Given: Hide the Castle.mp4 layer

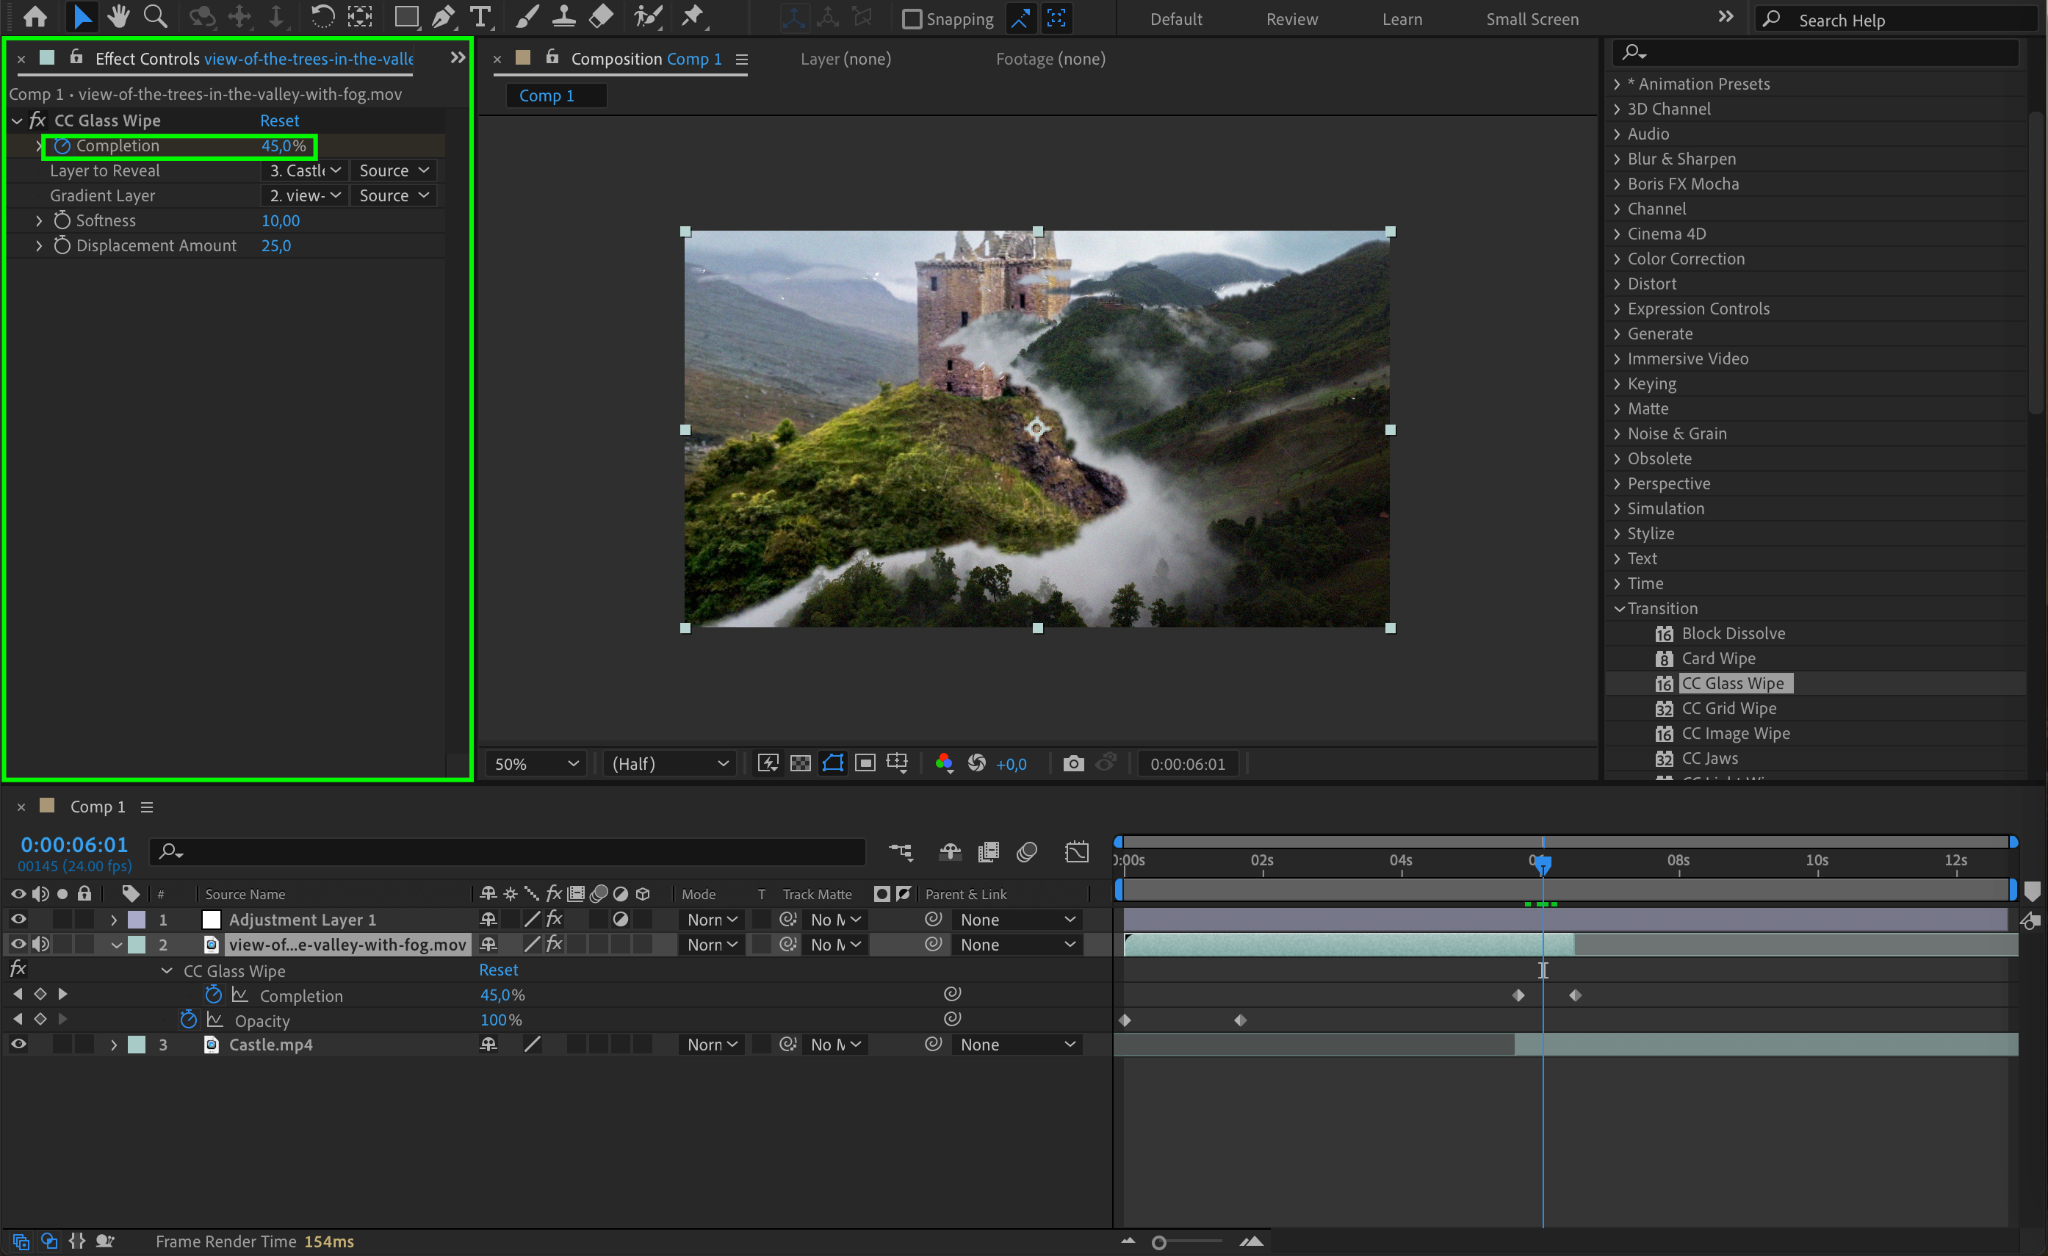Looking at the screenshot, I should 18,1044.
